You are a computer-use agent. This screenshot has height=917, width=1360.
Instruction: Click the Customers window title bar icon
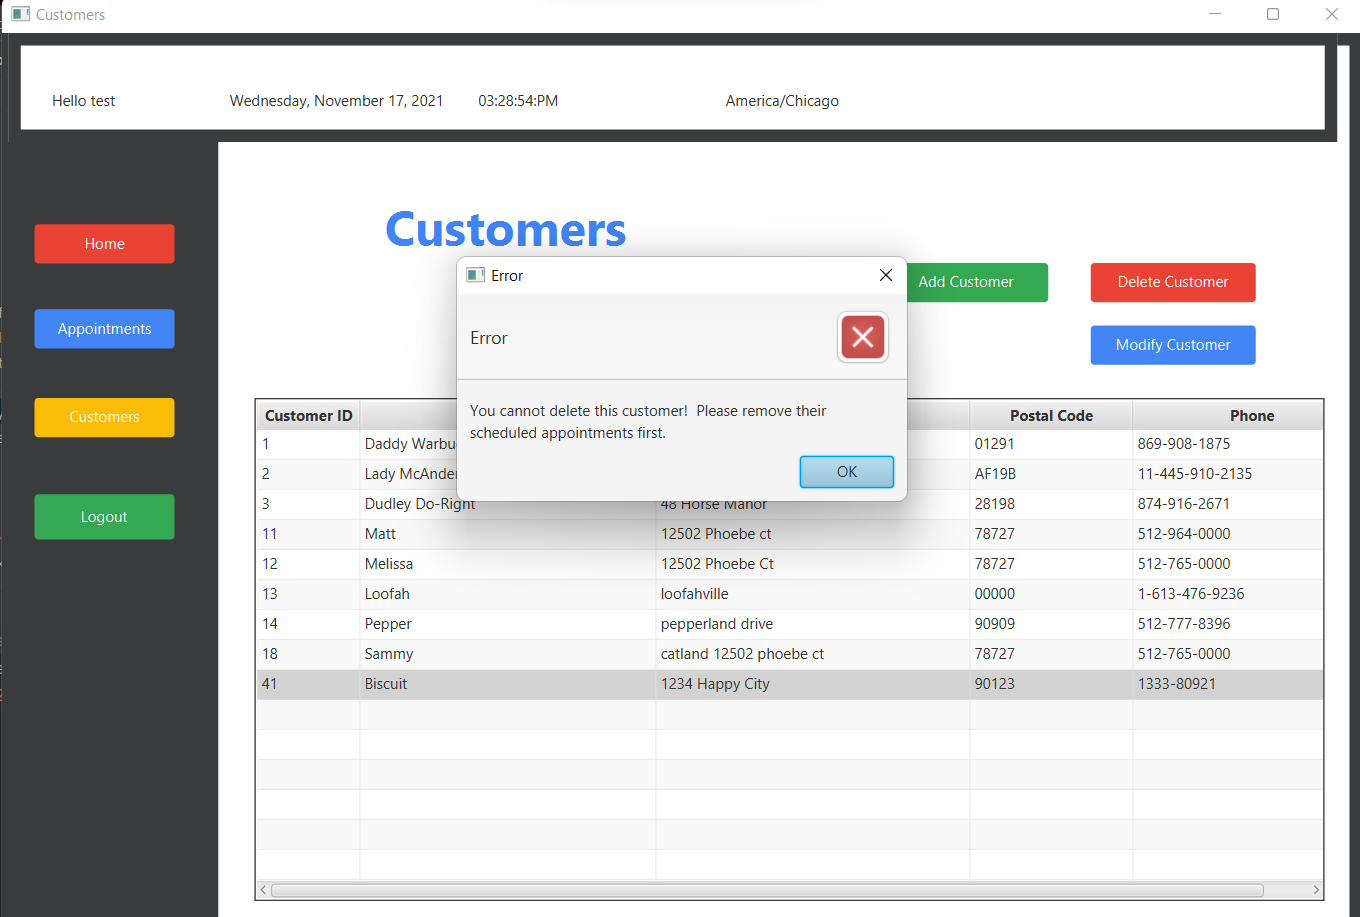(x=21, y=14)
